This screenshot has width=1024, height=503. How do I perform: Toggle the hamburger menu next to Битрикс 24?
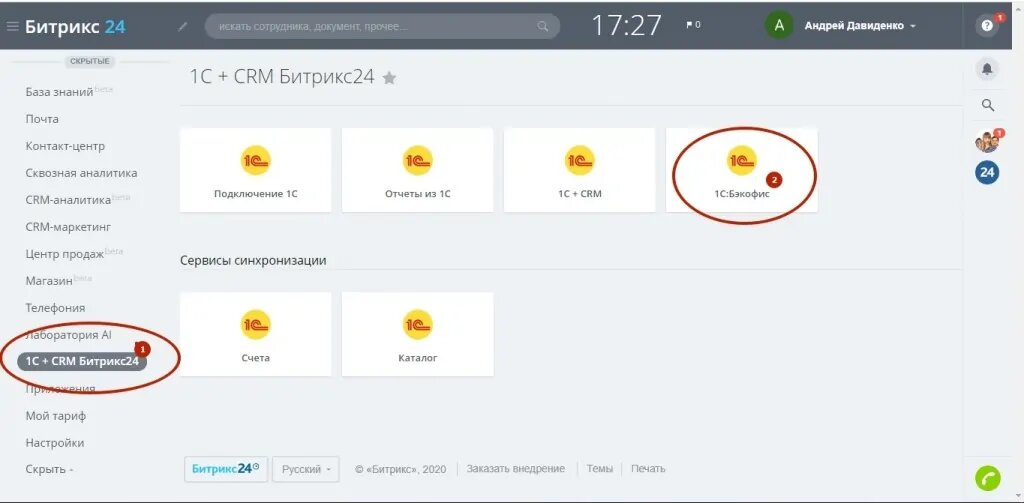tap(12, 26)
